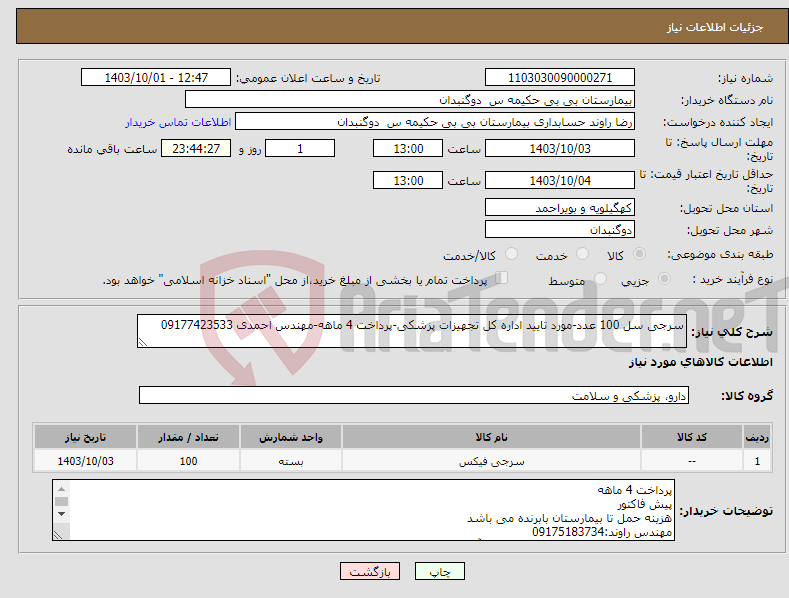Click the نام کالا column header
This screenshot has height=598, width=789.
pyautogui.click(x=491, y=437)
